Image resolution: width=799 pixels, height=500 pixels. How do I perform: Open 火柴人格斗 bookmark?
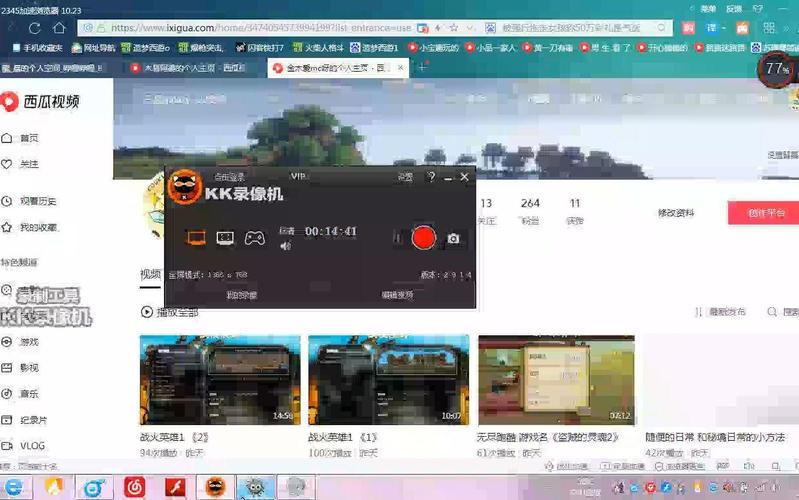pos(318,48)
